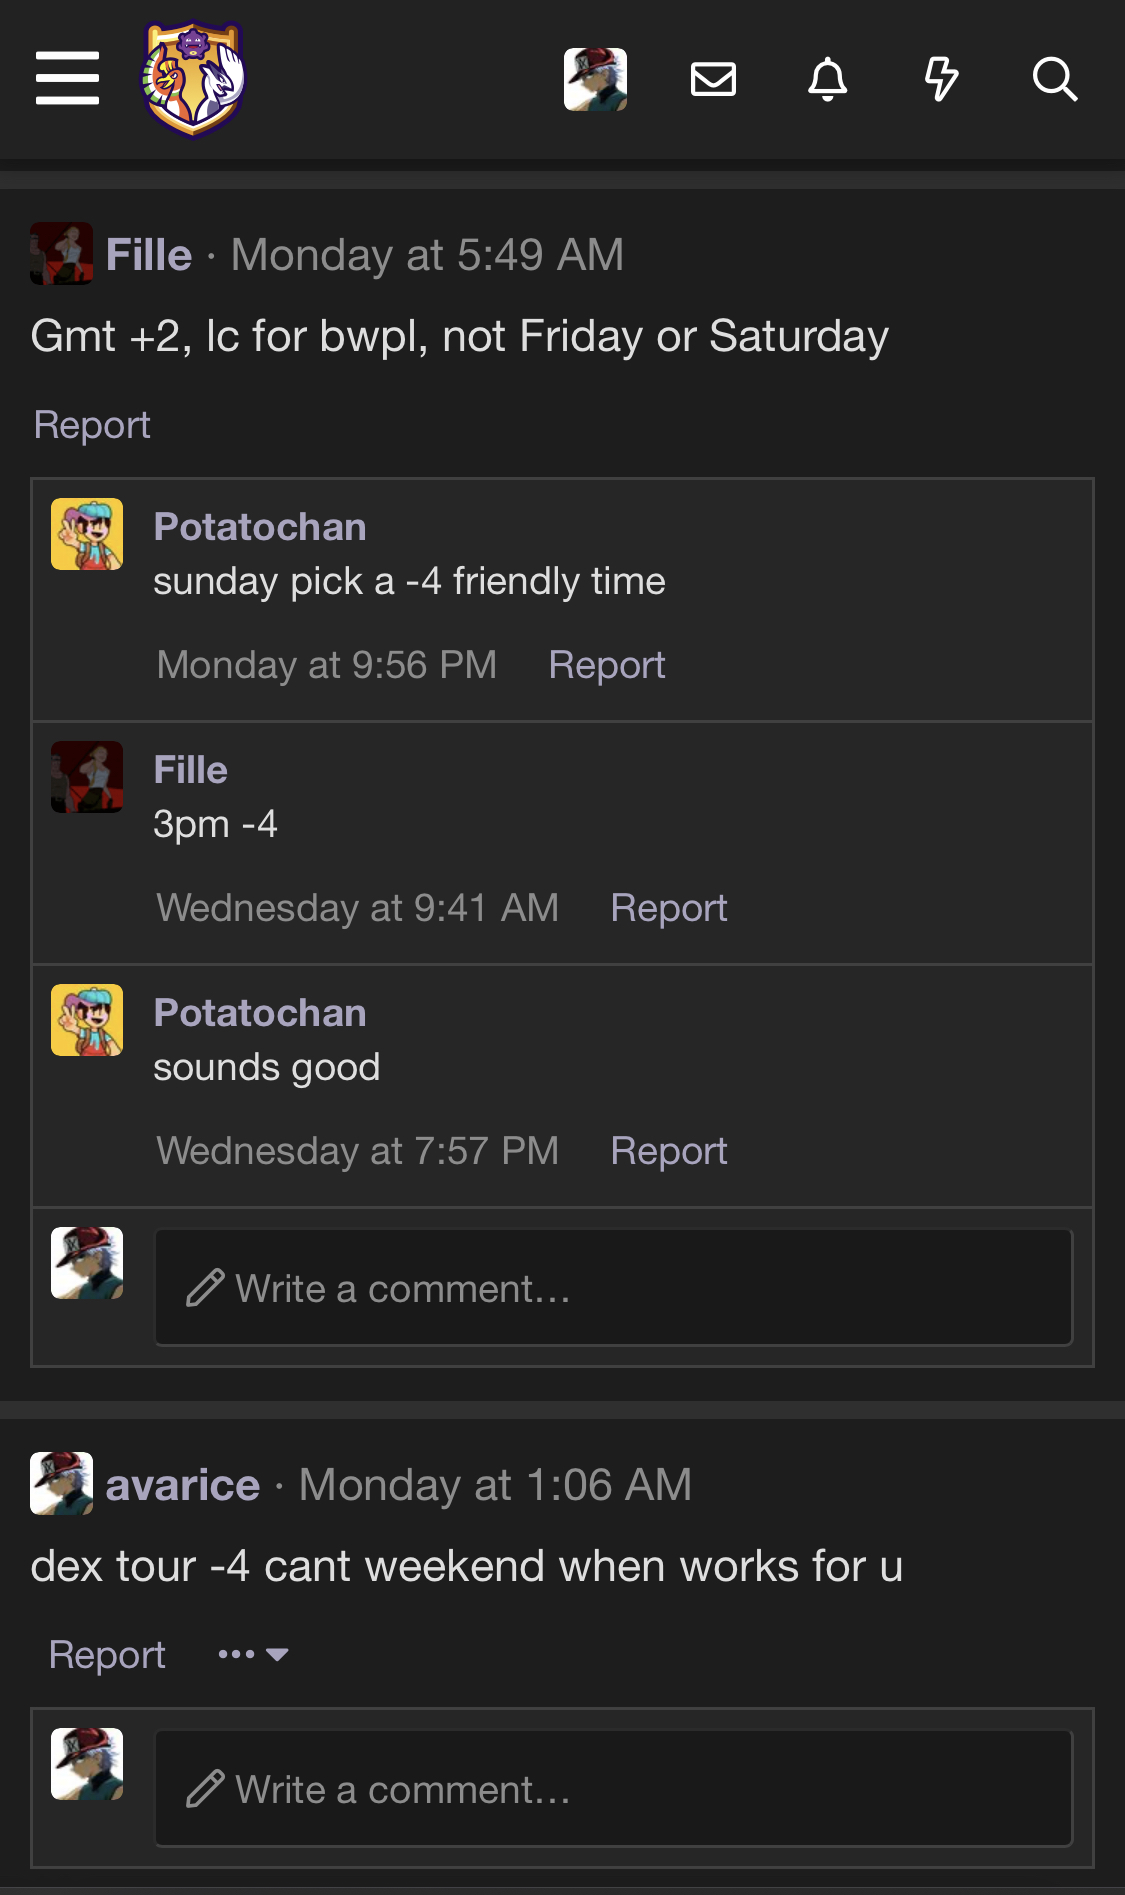
Task: Report Potatochan's "sounds good" comment
Action: coord(668,1151)
